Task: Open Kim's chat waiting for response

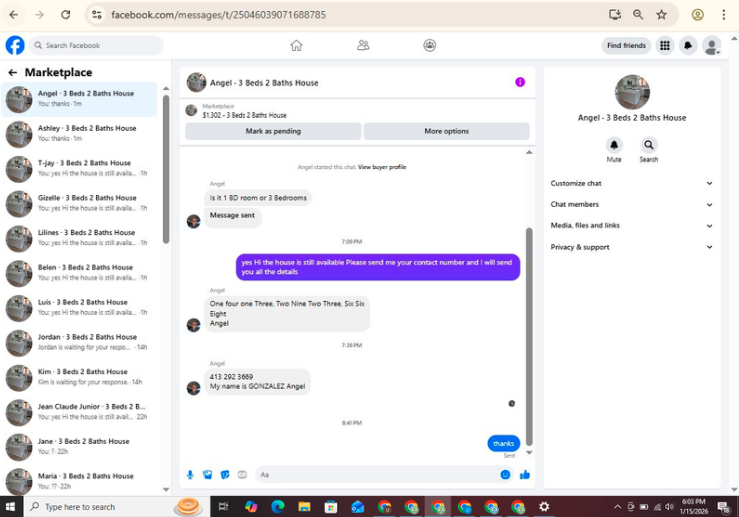Action: click(x=79, y=377)
